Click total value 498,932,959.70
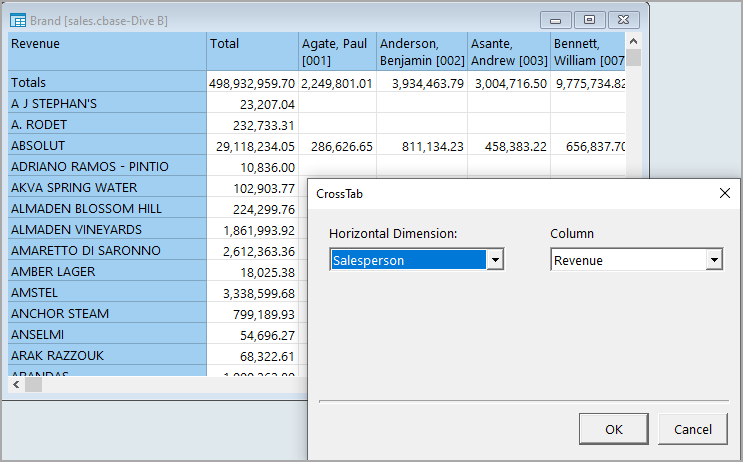 (252, 84)
